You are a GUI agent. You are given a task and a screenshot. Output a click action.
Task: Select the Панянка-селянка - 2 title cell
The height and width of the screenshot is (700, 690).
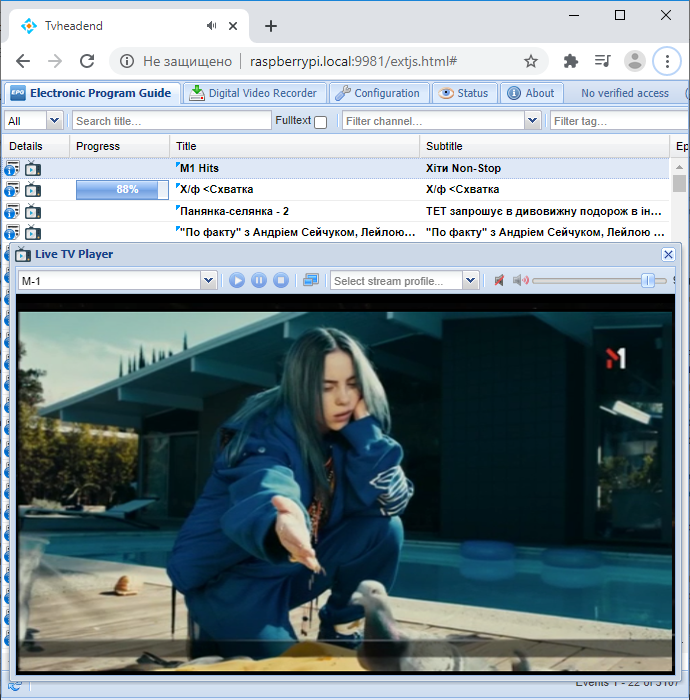(x=295, y=211)
